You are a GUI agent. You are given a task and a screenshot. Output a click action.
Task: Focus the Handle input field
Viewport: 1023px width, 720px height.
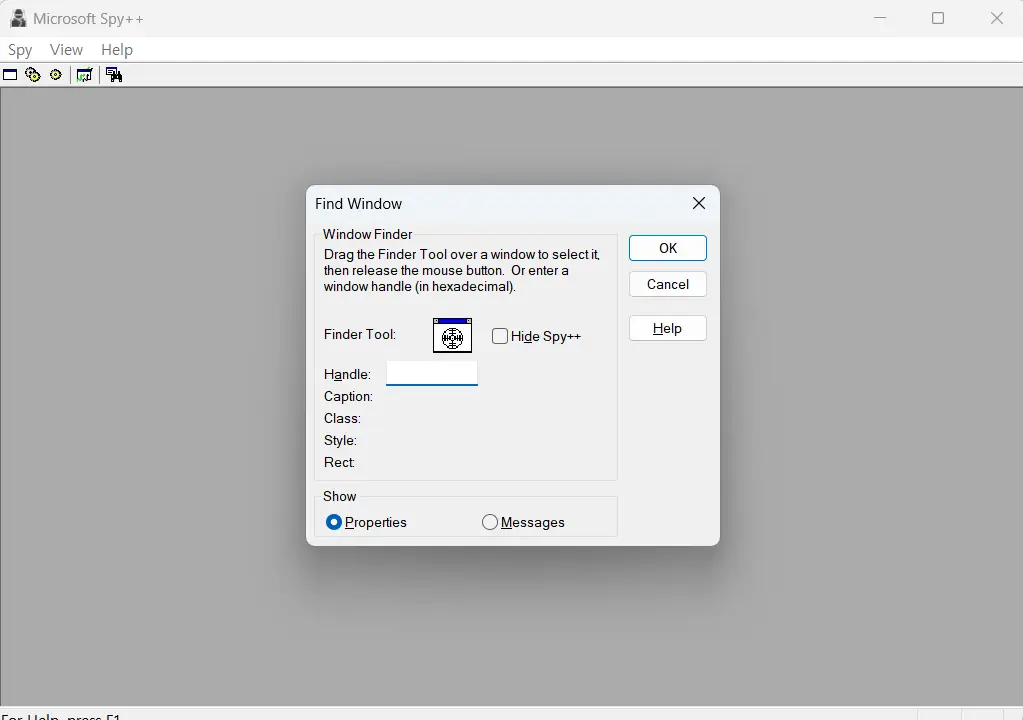click(x=432, y=373)
